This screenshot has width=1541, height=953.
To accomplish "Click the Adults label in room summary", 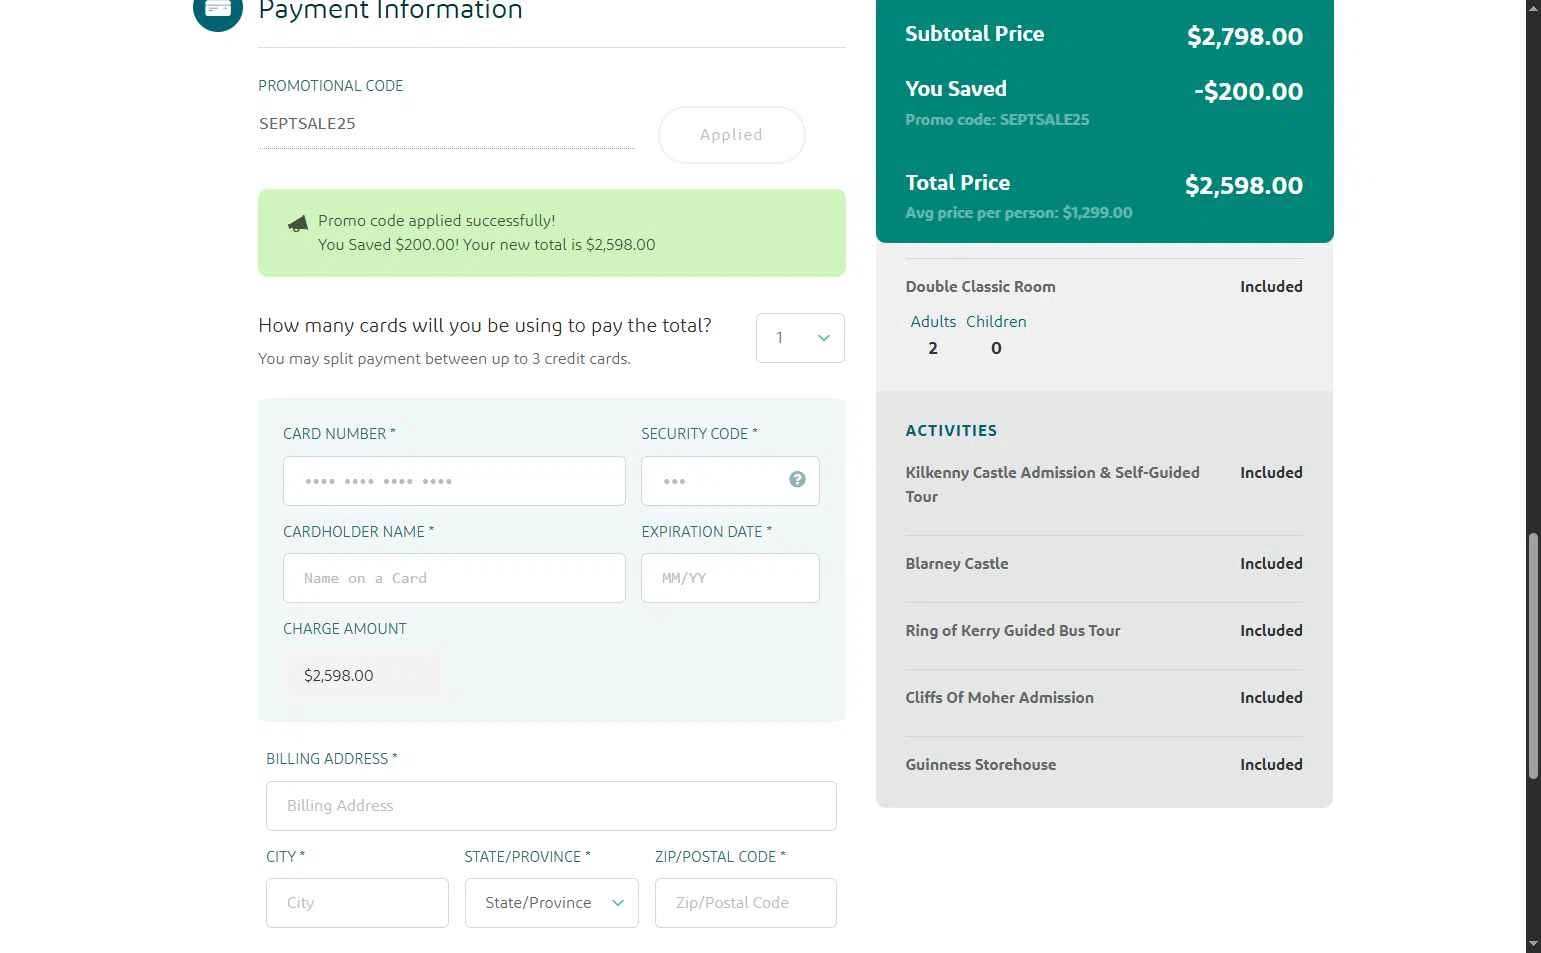I will [933, 322].
